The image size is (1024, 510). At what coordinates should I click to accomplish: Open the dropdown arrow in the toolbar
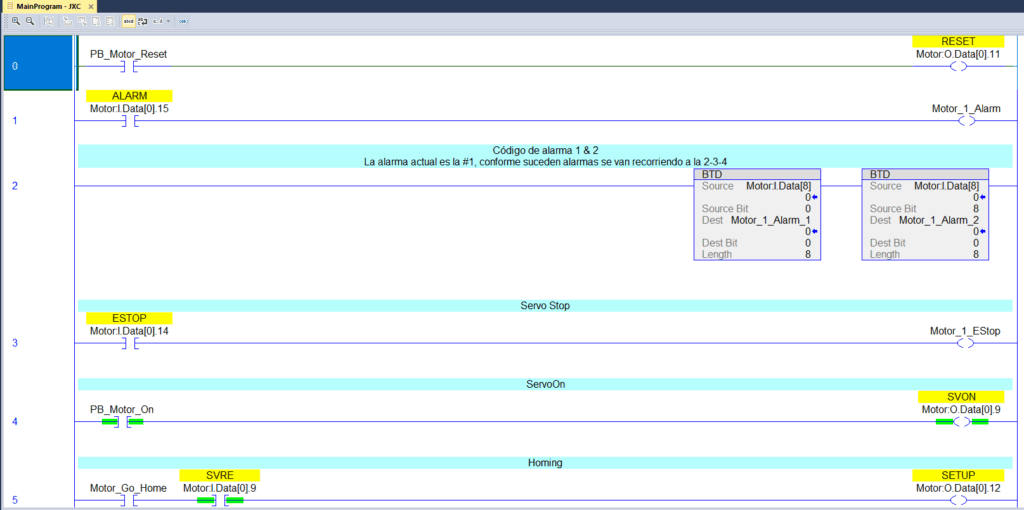(x=167, y=21)
